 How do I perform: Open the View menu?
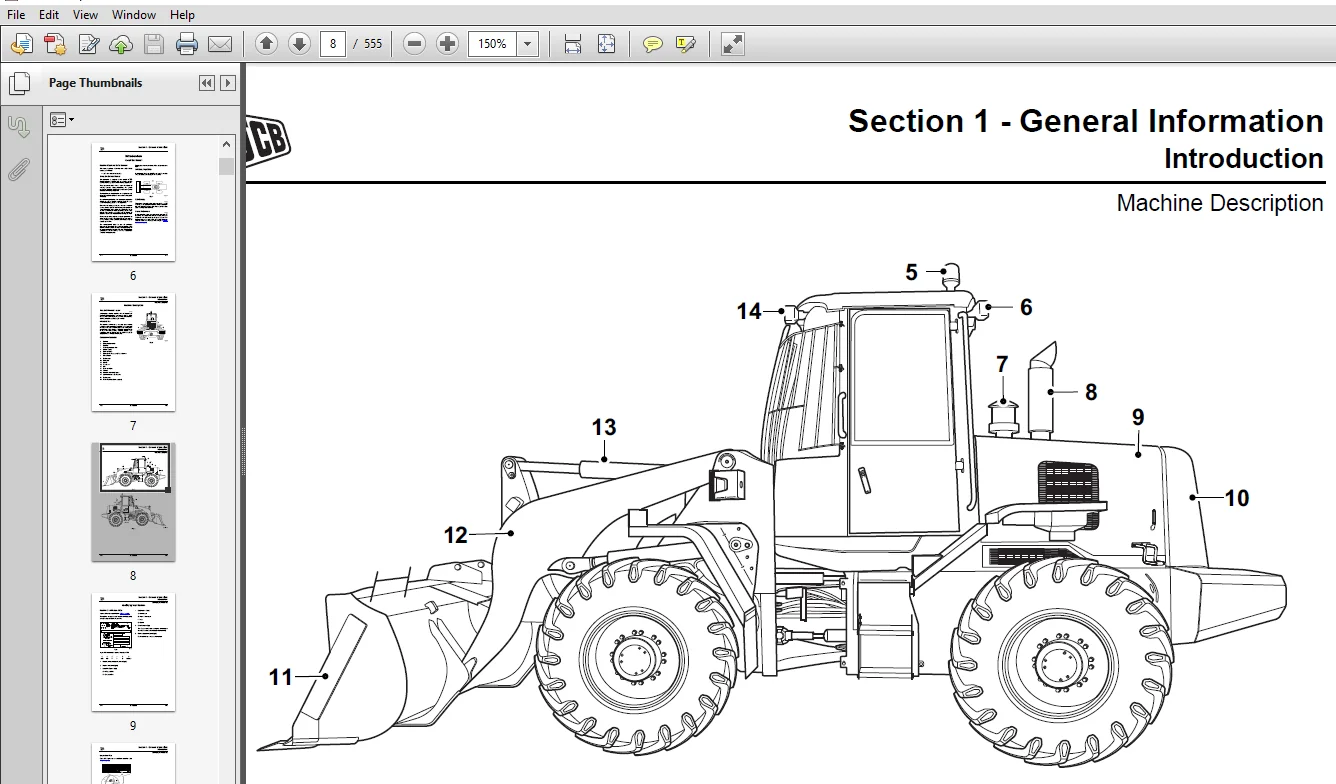point(86,14)
